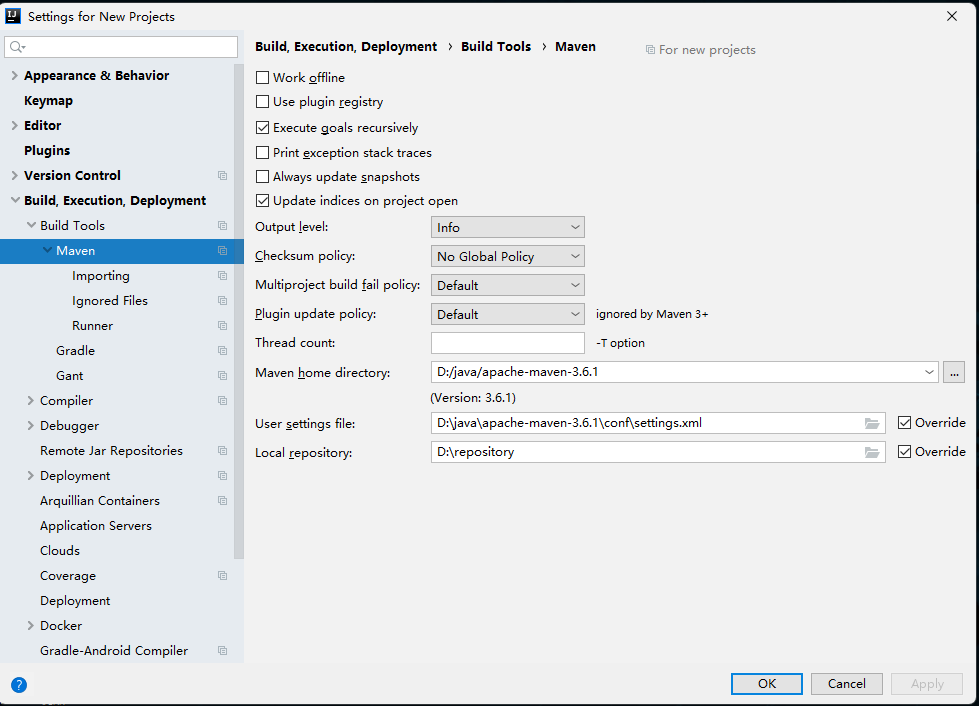Enable Always update snapshots checkbox

click(x=262, y=177)
